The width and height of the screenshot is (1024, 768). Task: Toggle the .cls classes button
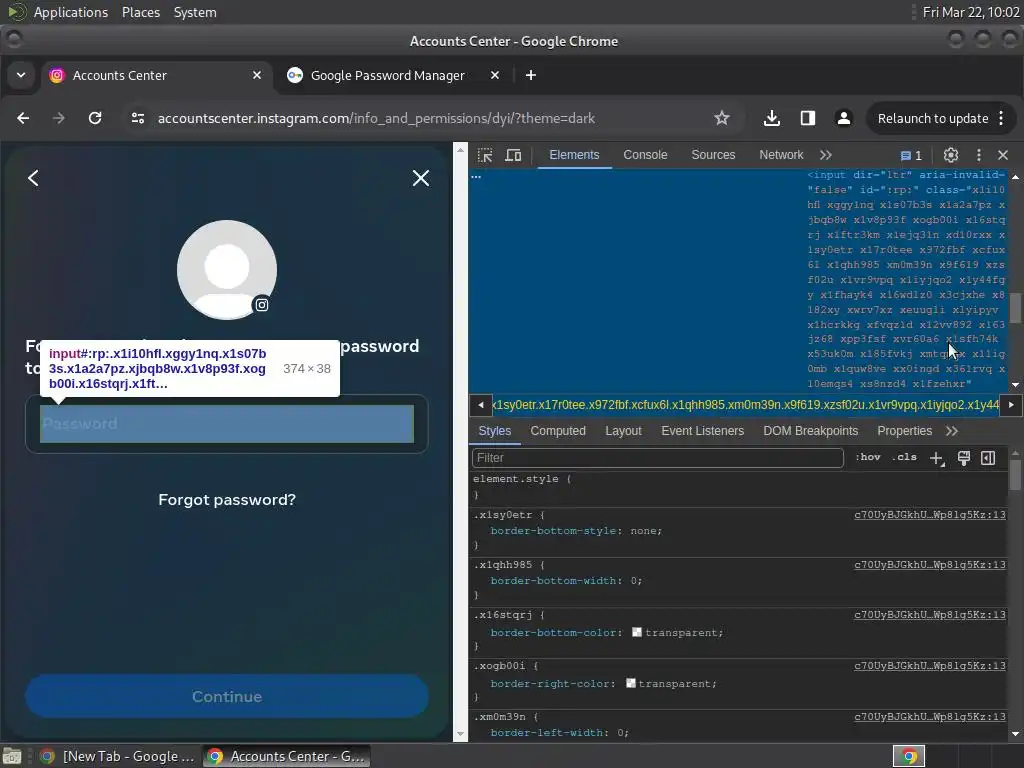tap(904, 457)
